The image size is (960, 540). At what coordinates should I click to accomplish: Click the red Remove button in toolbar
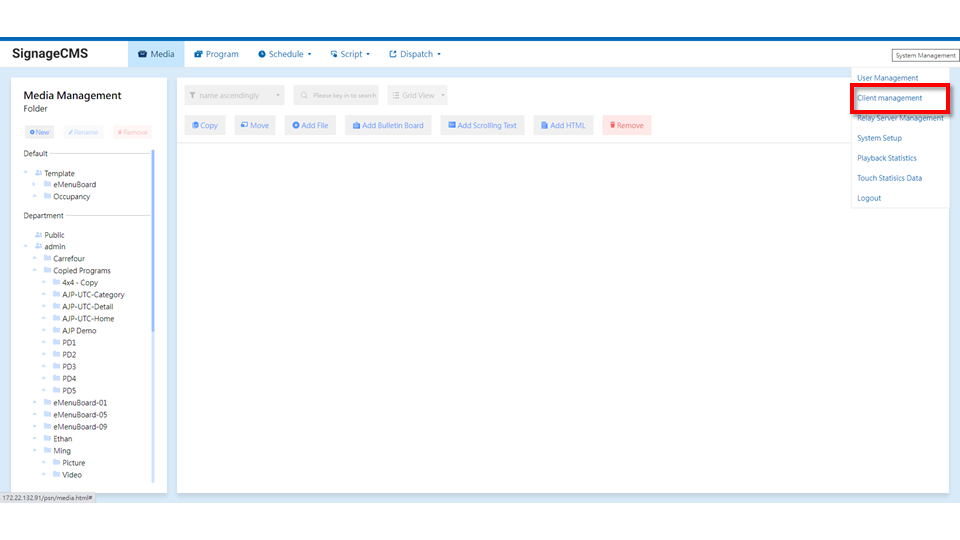[x=626, y=125]
